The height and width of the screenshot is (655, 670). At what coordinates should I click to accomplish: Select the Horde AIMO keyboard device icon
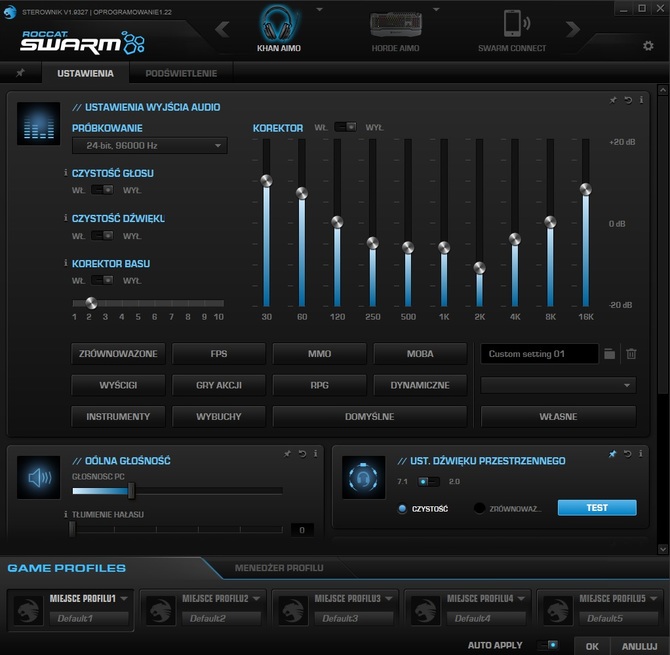click(396, 24)
